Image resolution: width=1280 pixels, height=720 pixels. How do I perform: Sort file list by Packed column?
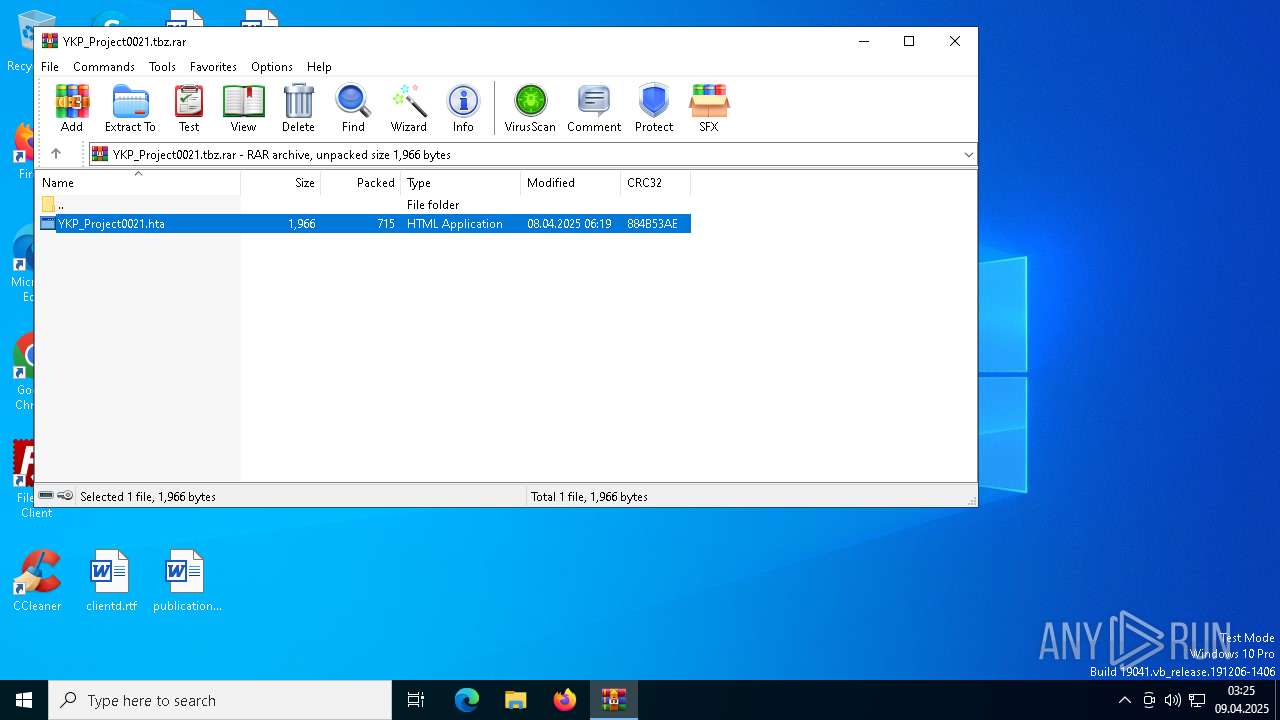tap(361, 183)
